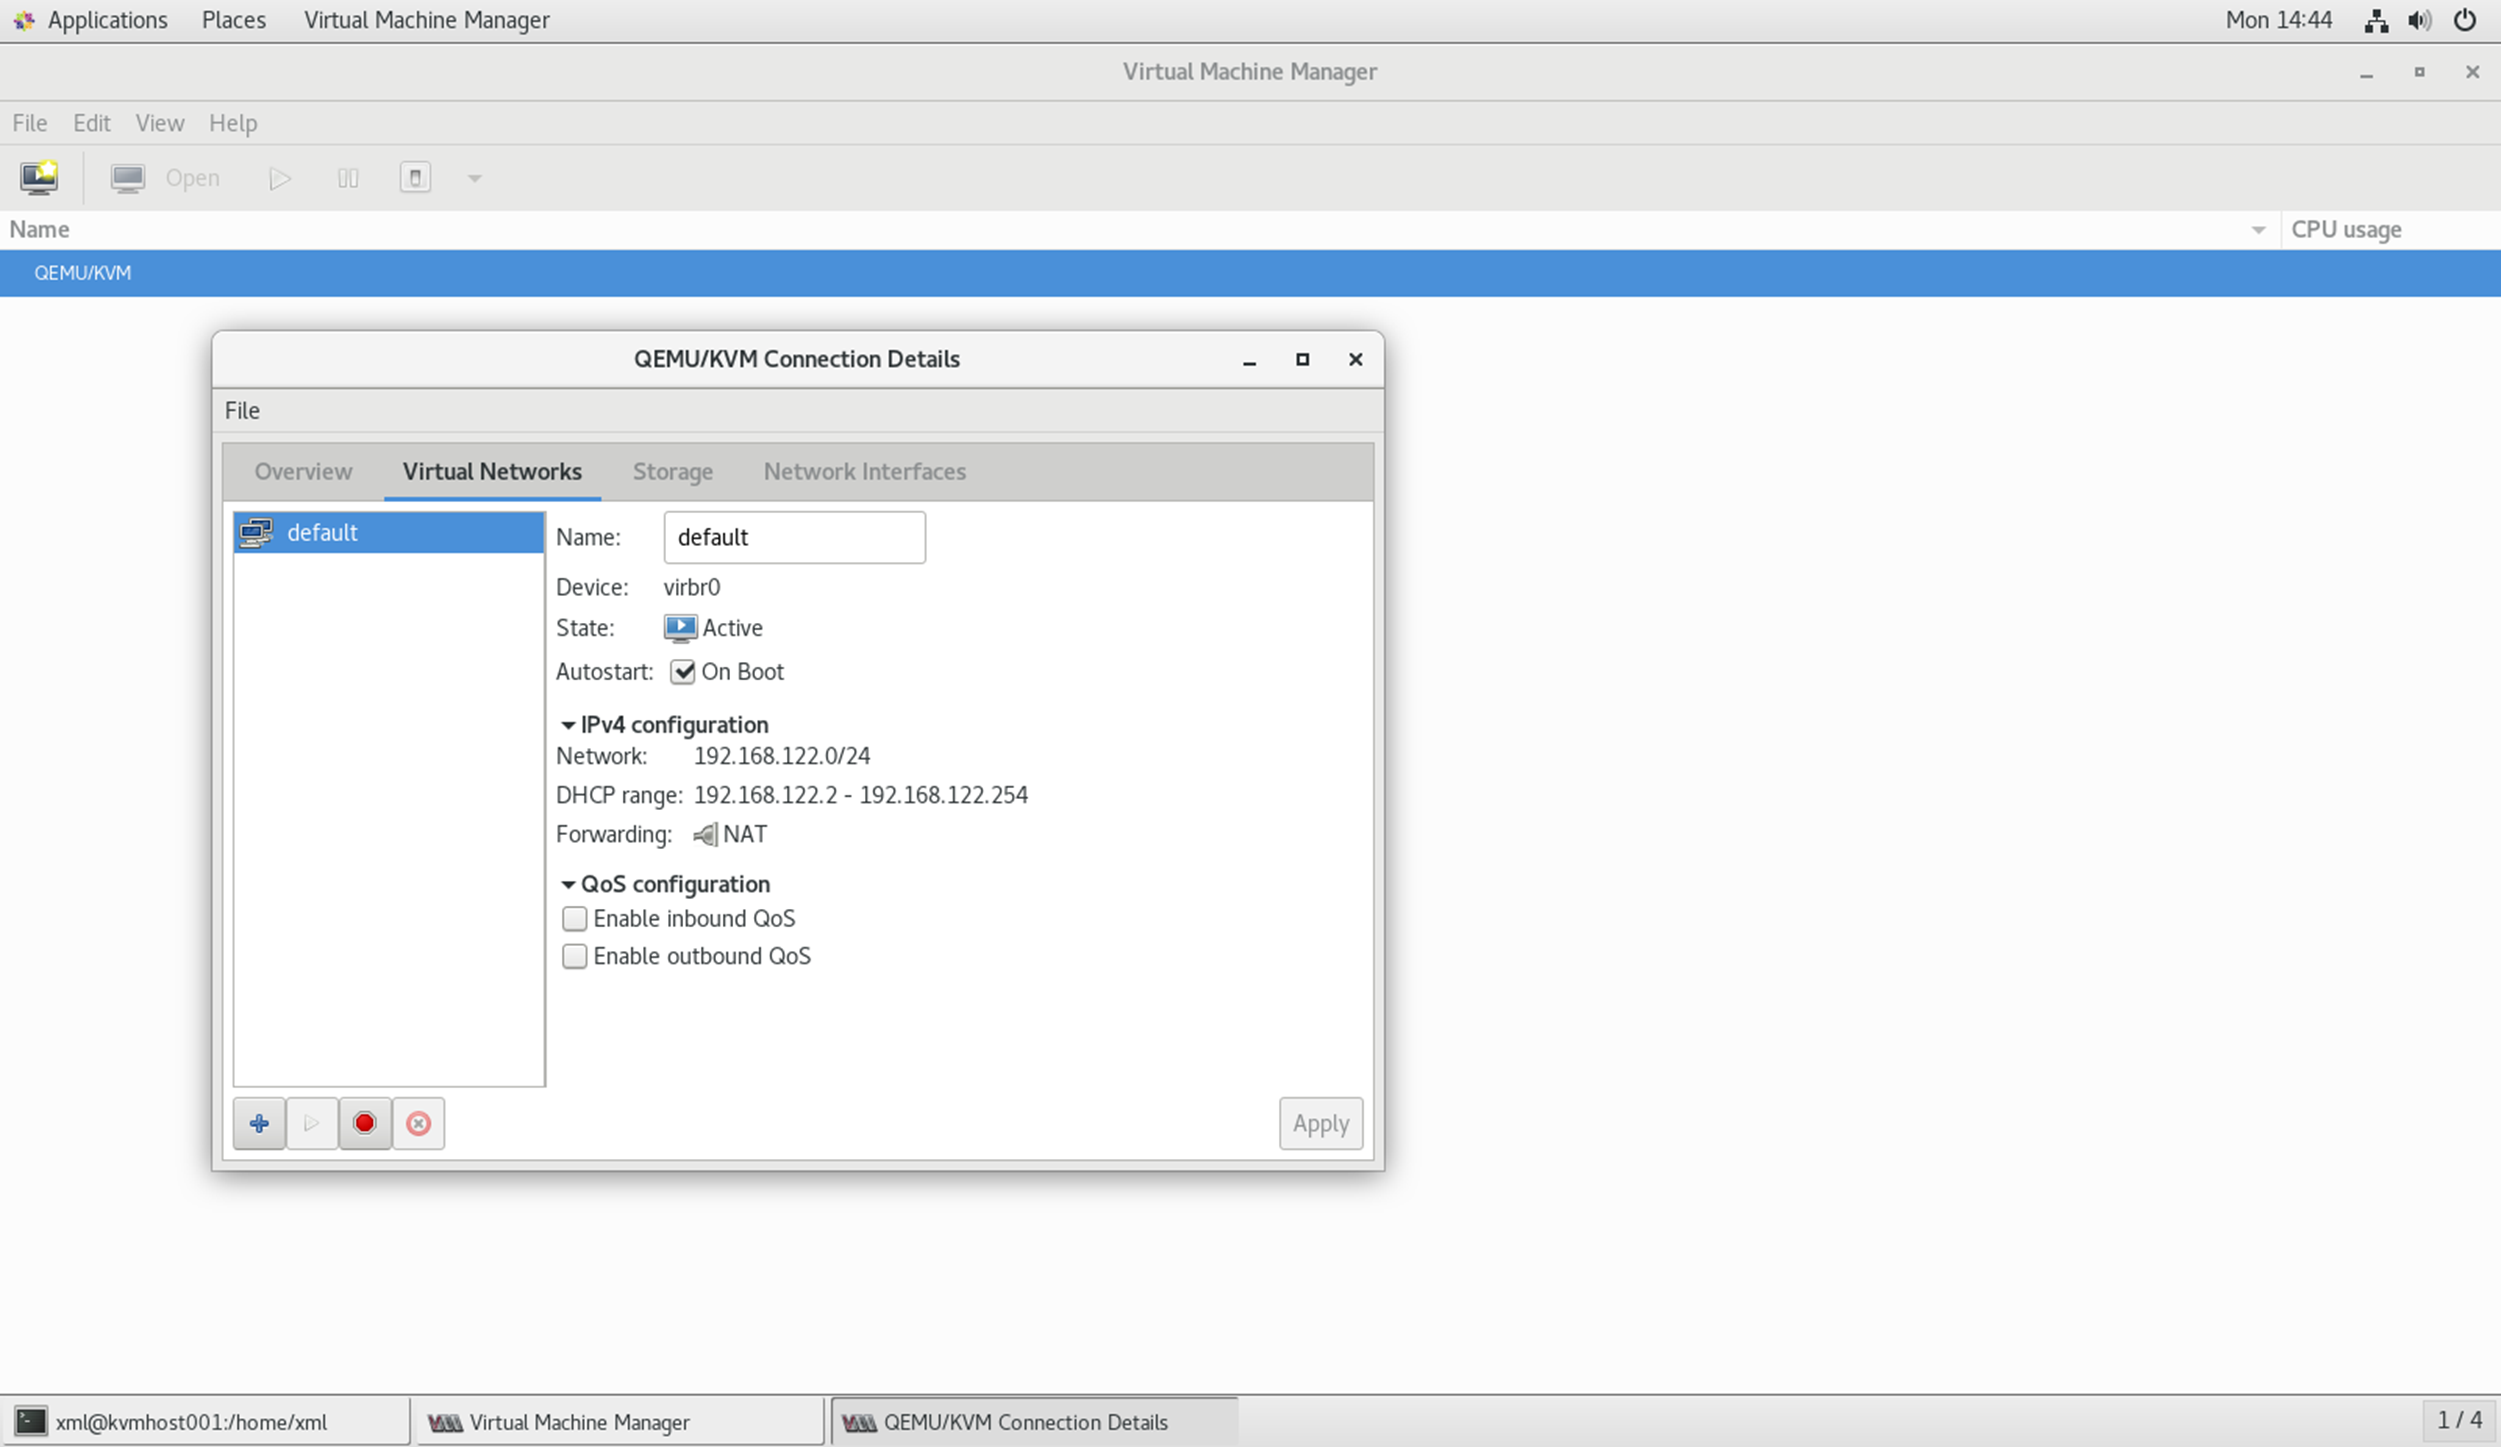Switch to QEMU/KVM Connection Details taskbar entry

[x=1034, y=1421]
